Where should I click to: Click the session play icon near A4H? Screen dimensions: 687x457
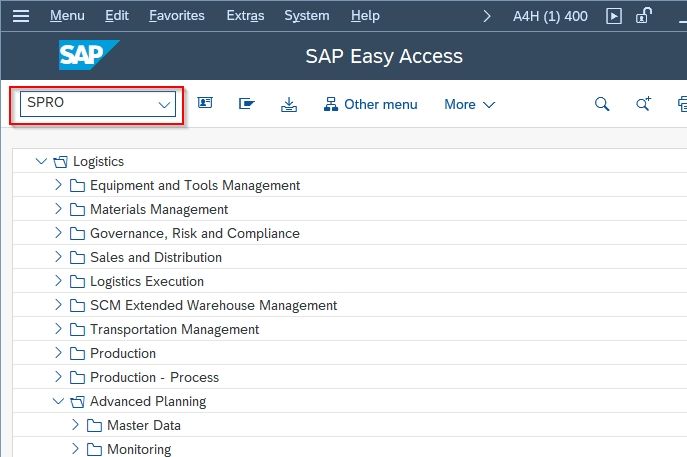(x=613, y=16)
